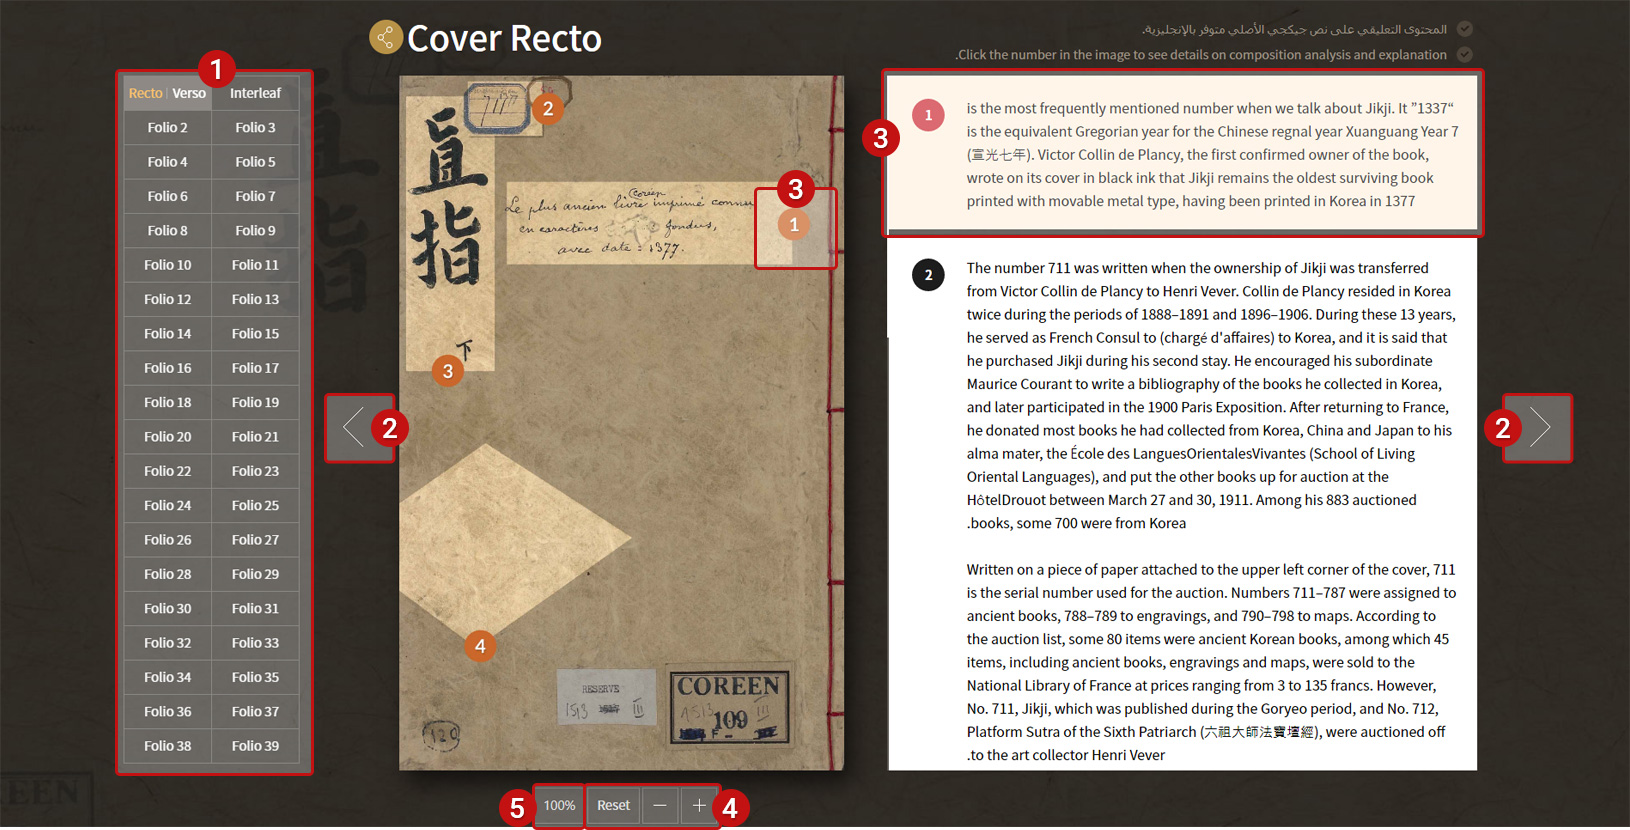Screen dimensions: 1630x830
Task: Navigate to Folio 26
Action: coord(168,539)
